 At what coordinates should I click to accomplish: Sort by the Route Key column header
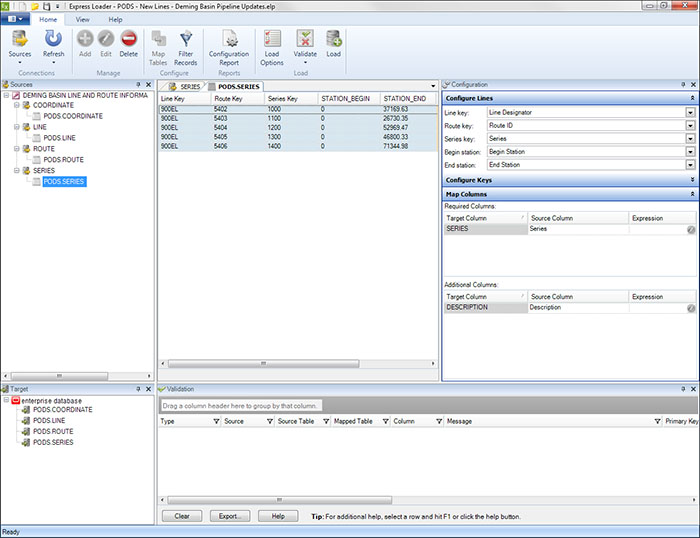(x=237, y=98)
